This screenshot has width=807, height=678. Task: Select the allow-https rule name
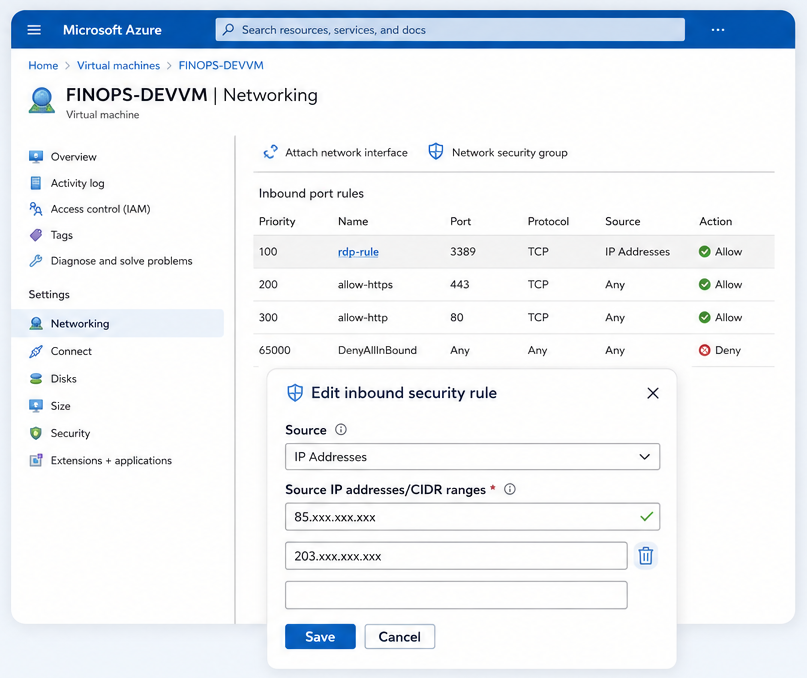click(365, 284)
